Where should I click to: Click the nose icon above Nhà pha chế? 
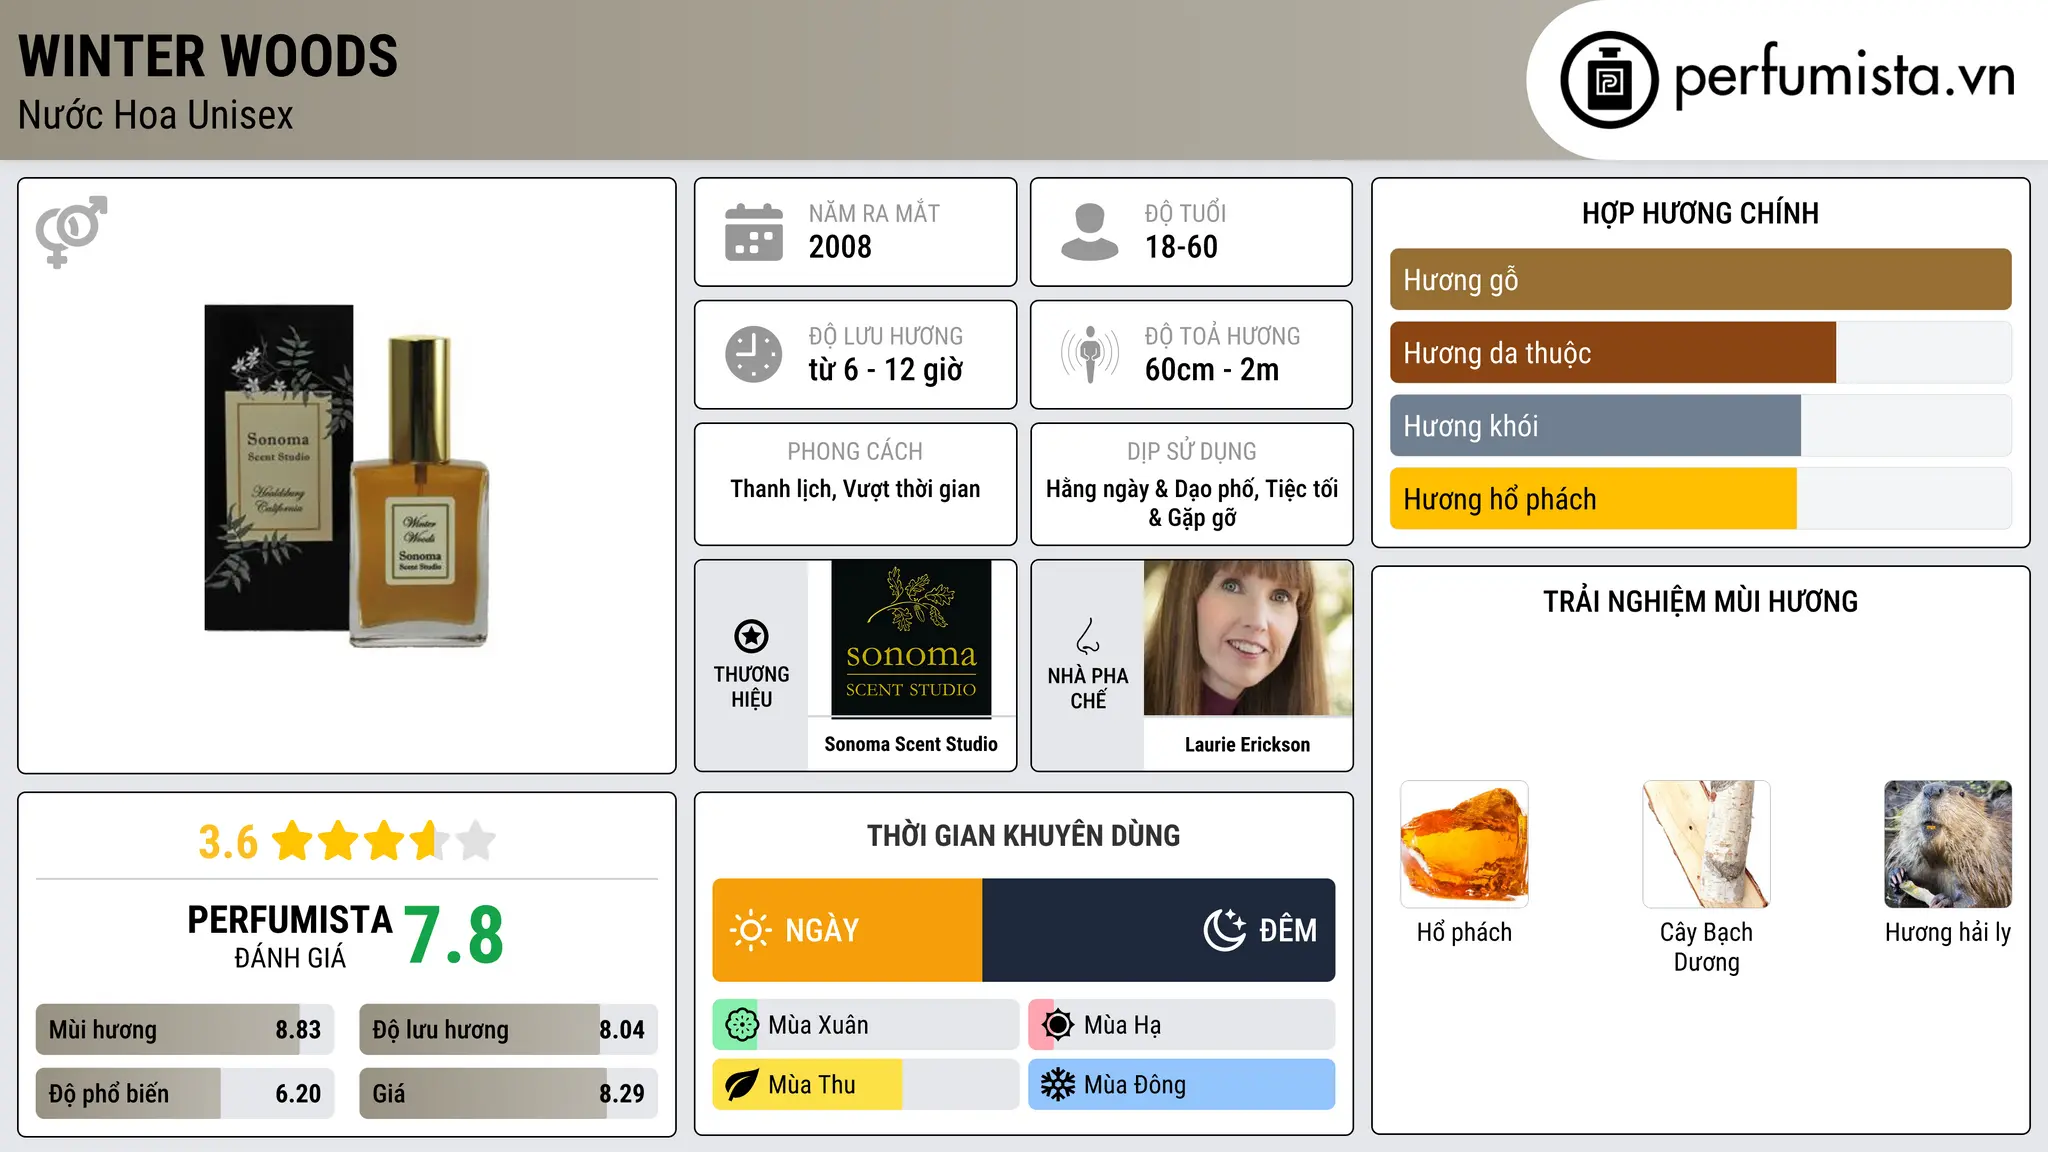(1088, 636)
